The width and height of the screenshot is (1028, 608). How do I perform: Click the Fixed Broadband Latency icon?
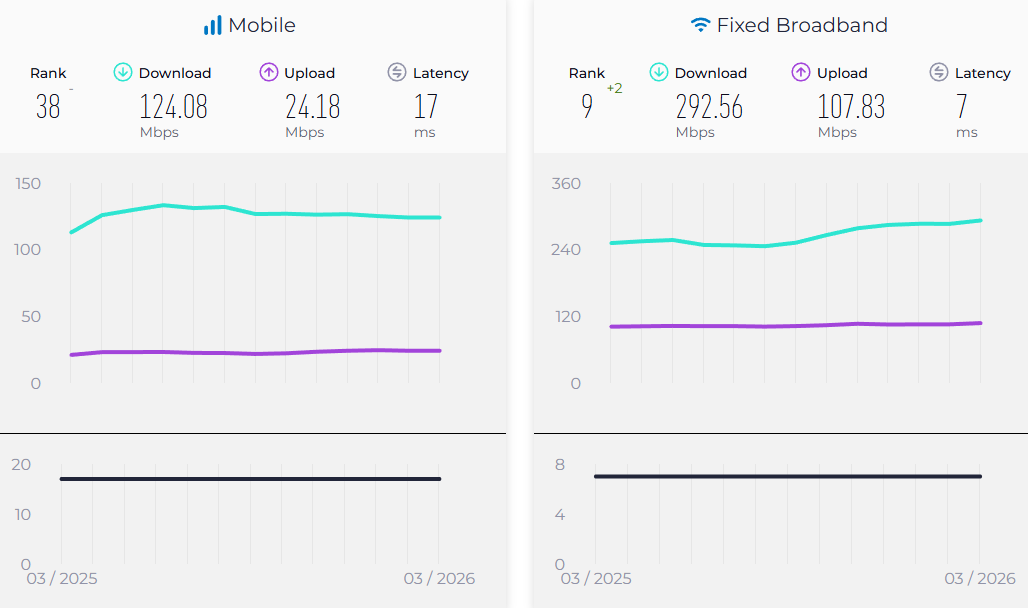point(939,72)
